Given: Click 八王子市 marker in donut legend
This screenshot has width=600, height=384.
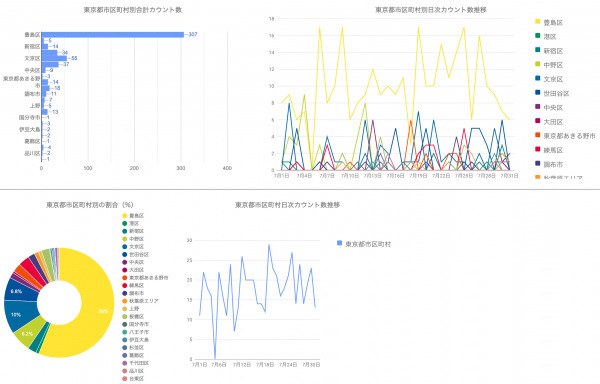Looking at the screenshot, I should (124, 332).
